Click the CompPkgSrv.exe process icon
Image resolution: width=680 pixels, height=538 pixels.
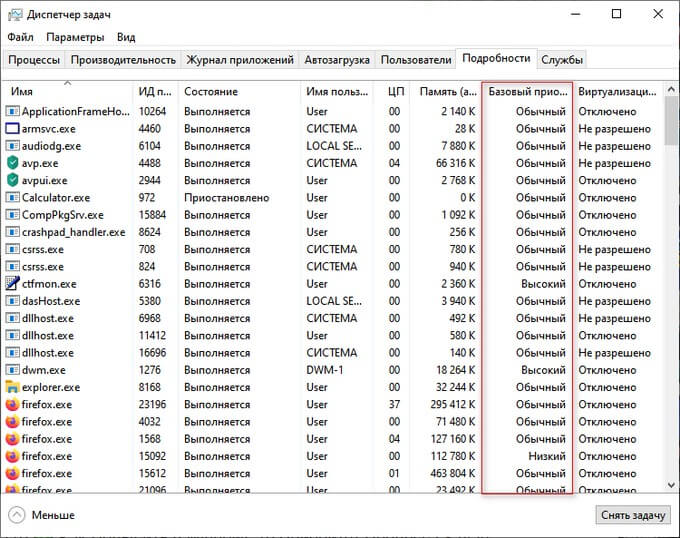(x=12, y=215)
